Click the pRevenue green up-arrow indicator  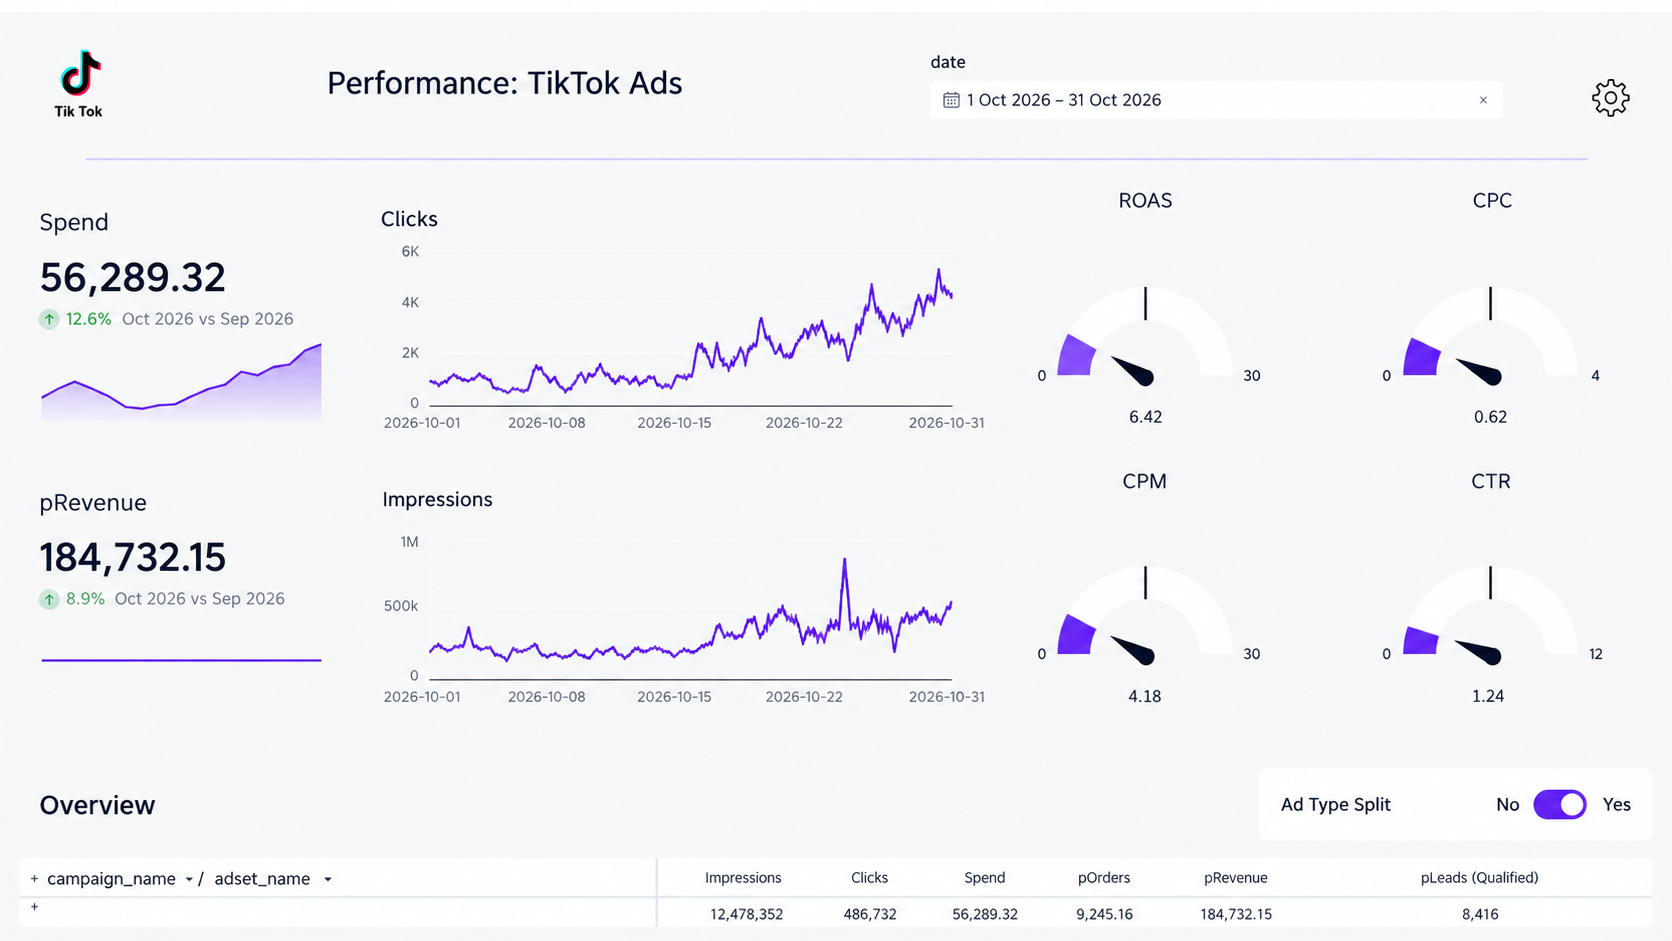[x=49, y=599]
